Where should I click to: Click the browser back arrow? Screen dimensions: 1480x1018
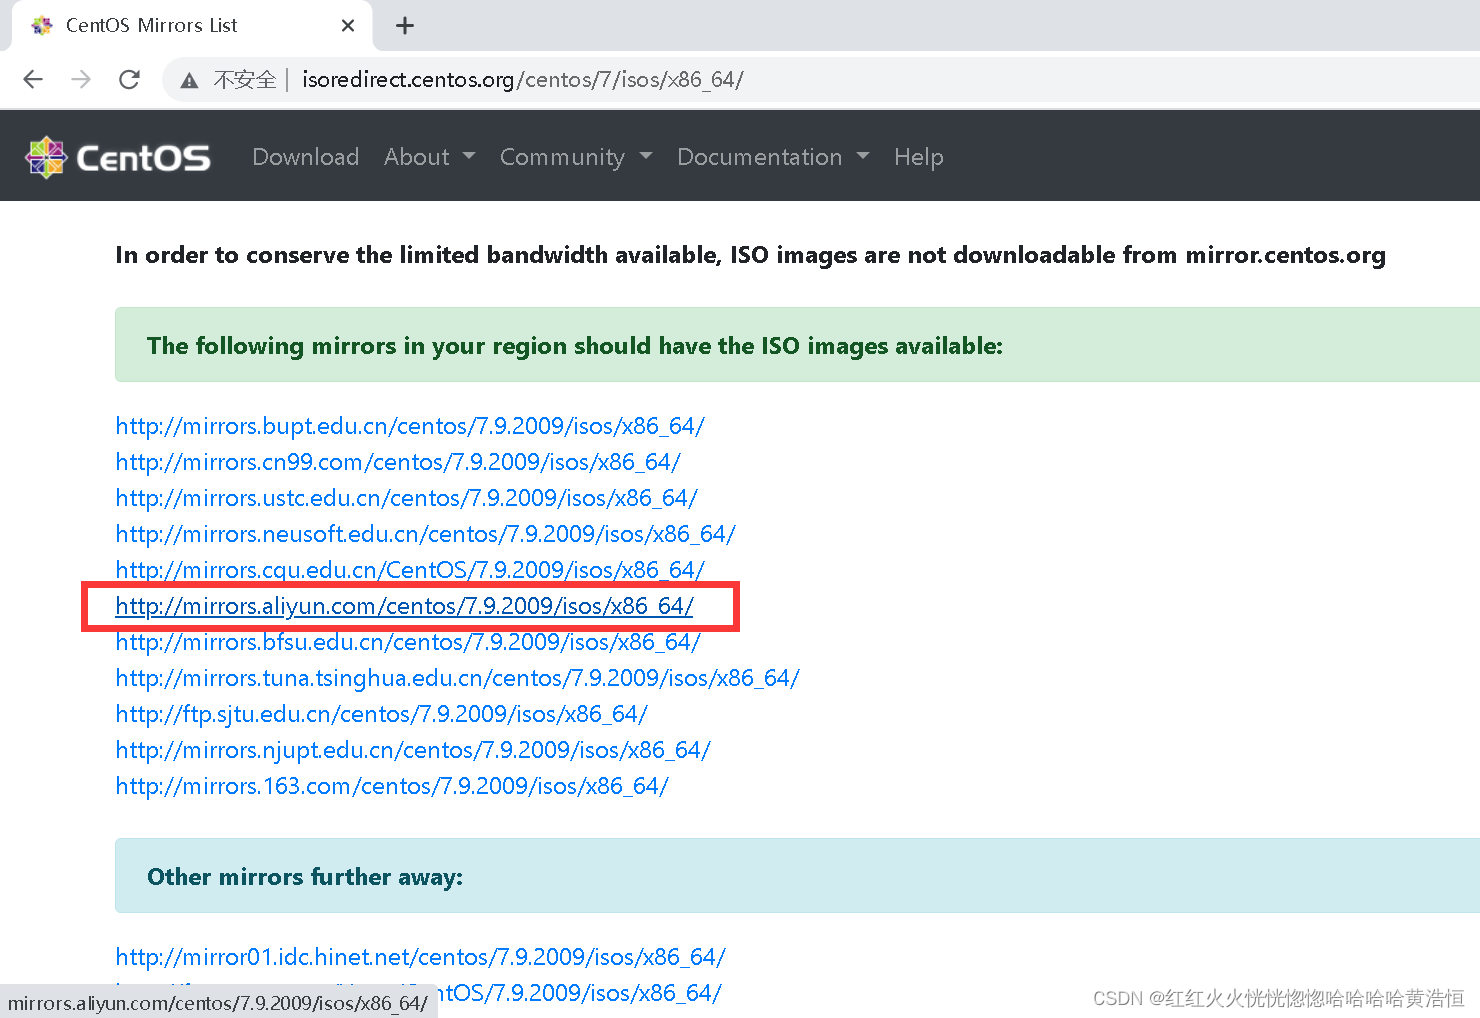pyautogui.click(x=33, y=79)
